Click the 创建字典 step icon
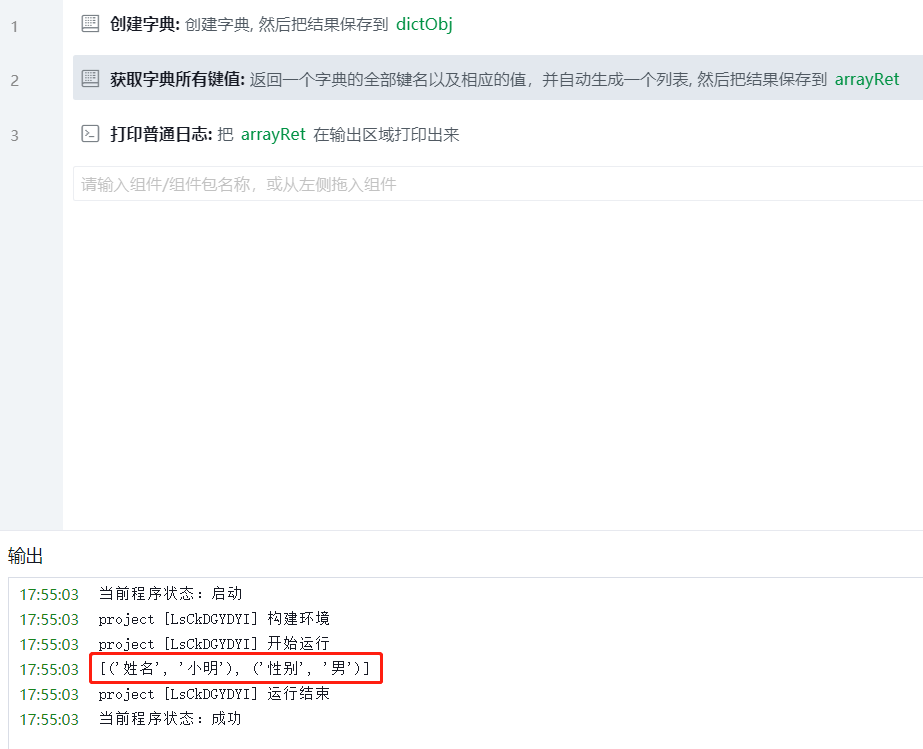Image resolution: width=923 pixels, height=749 pixels. pyautogui.click(x=90, y=24)
